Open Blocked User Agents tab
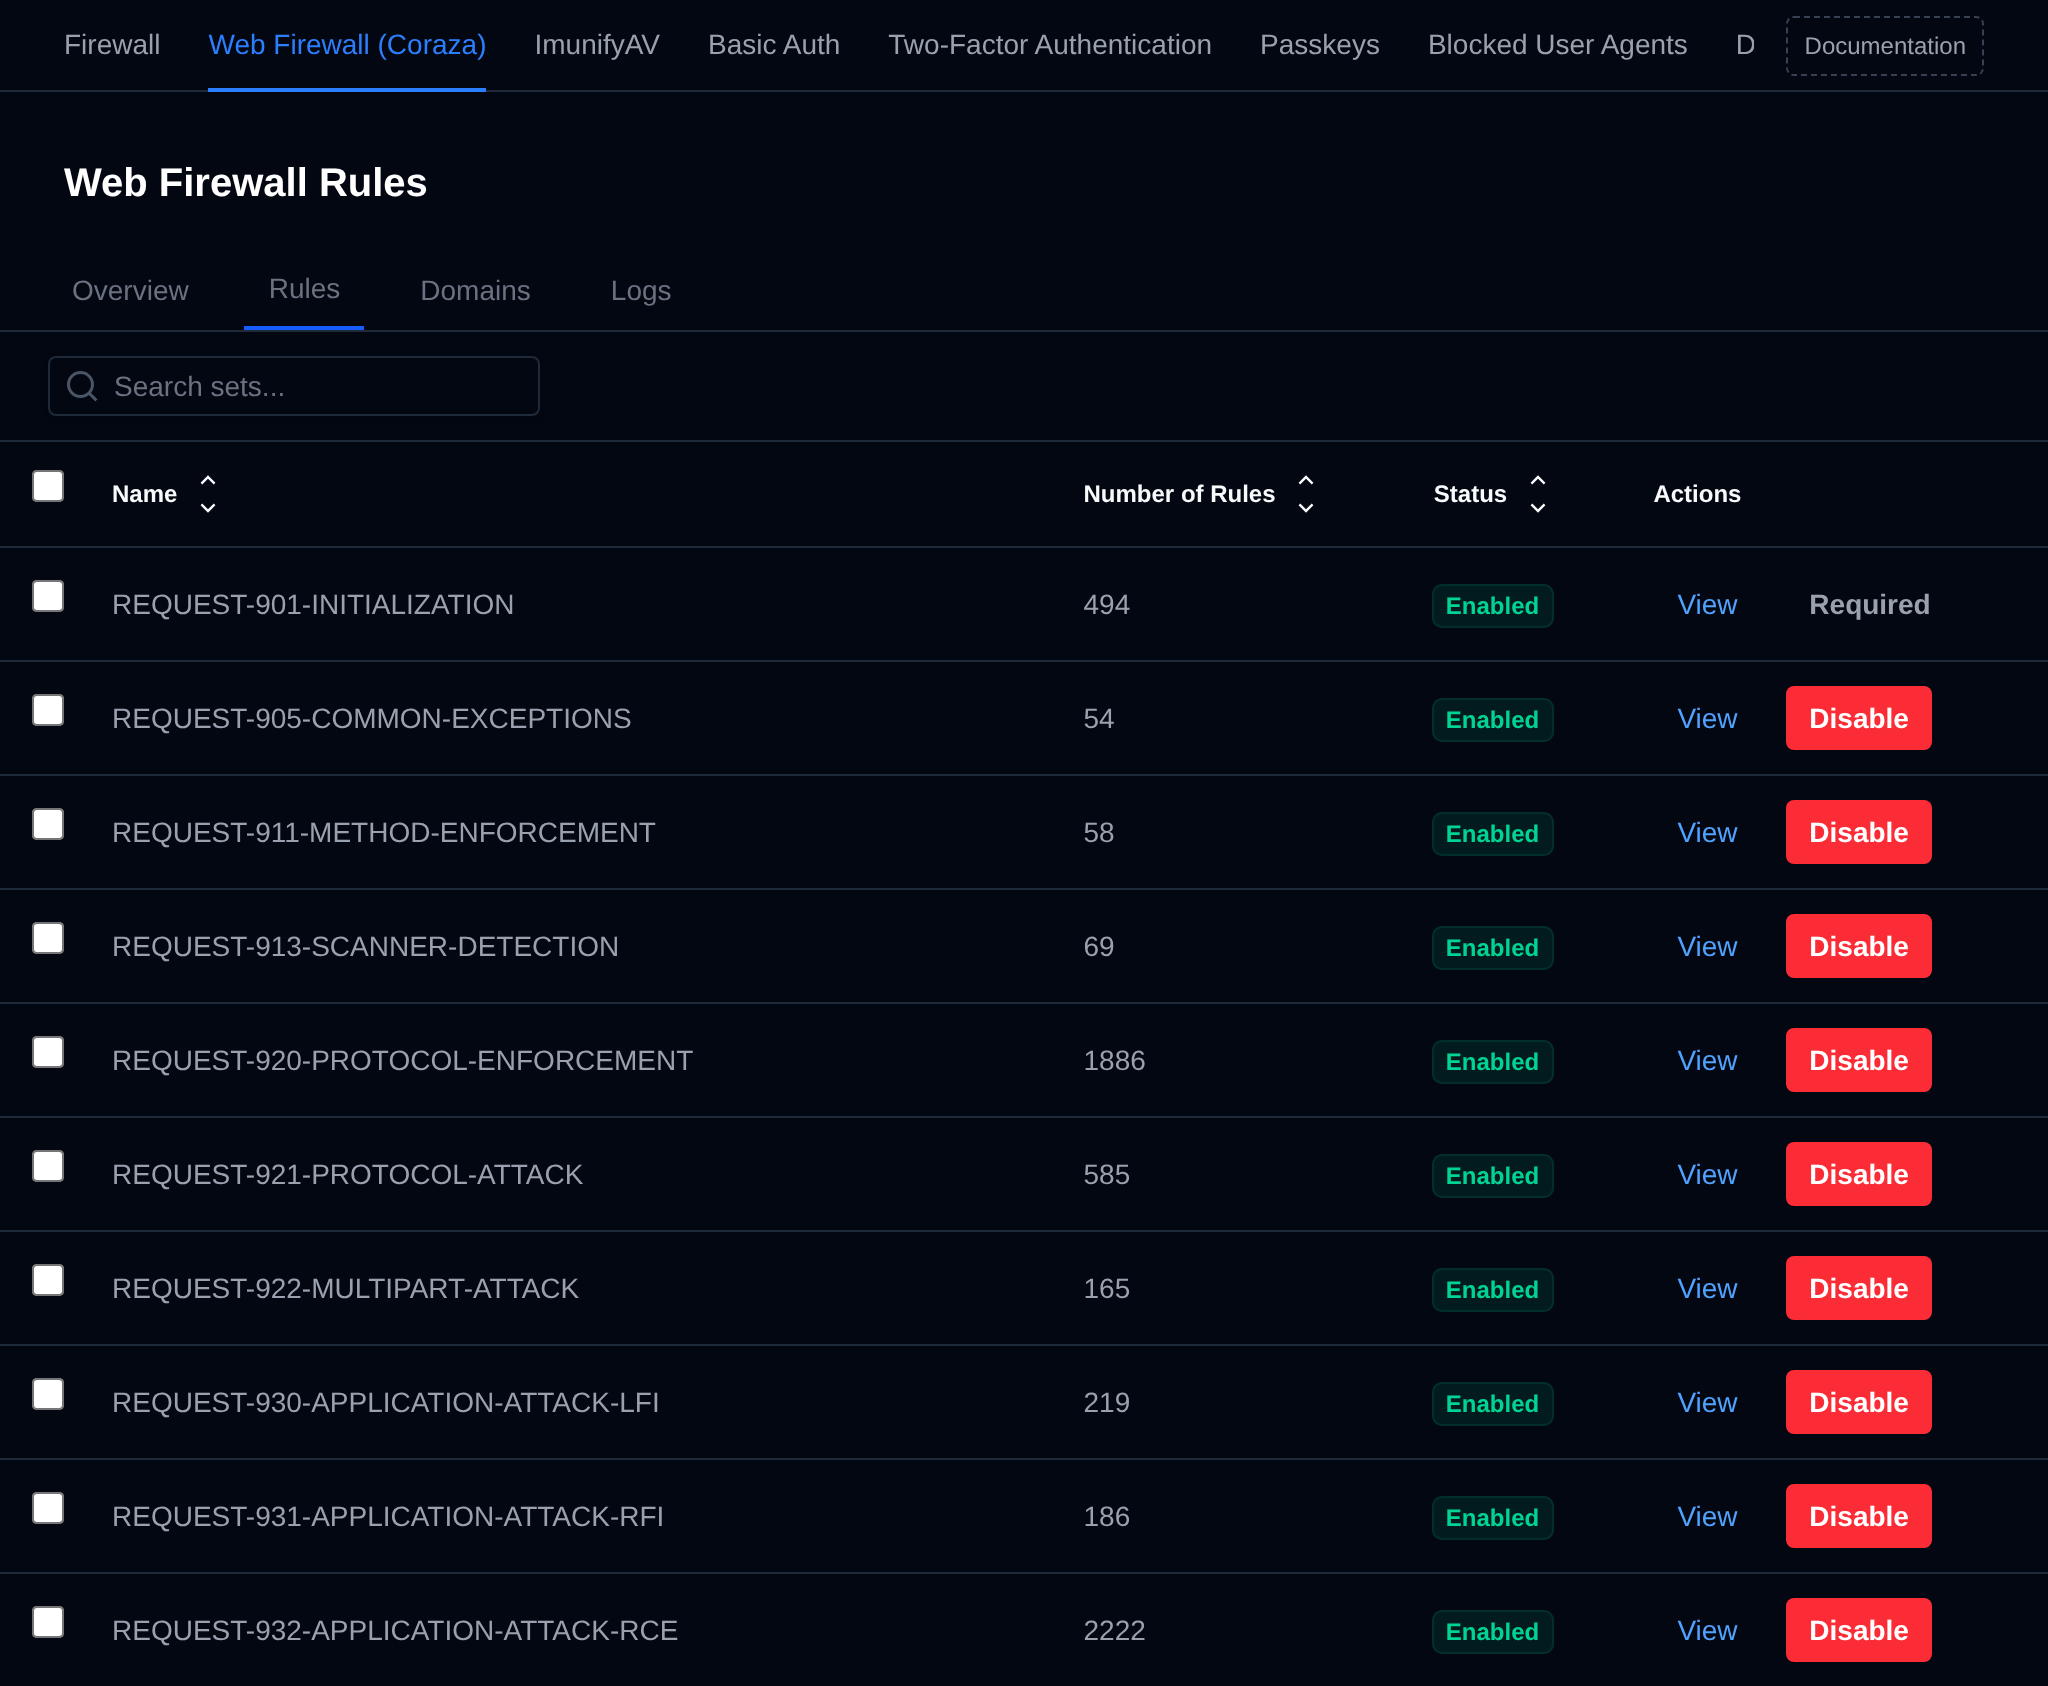Image resolution: width=2048 pixels, height=1686 pixels. 1557,45
